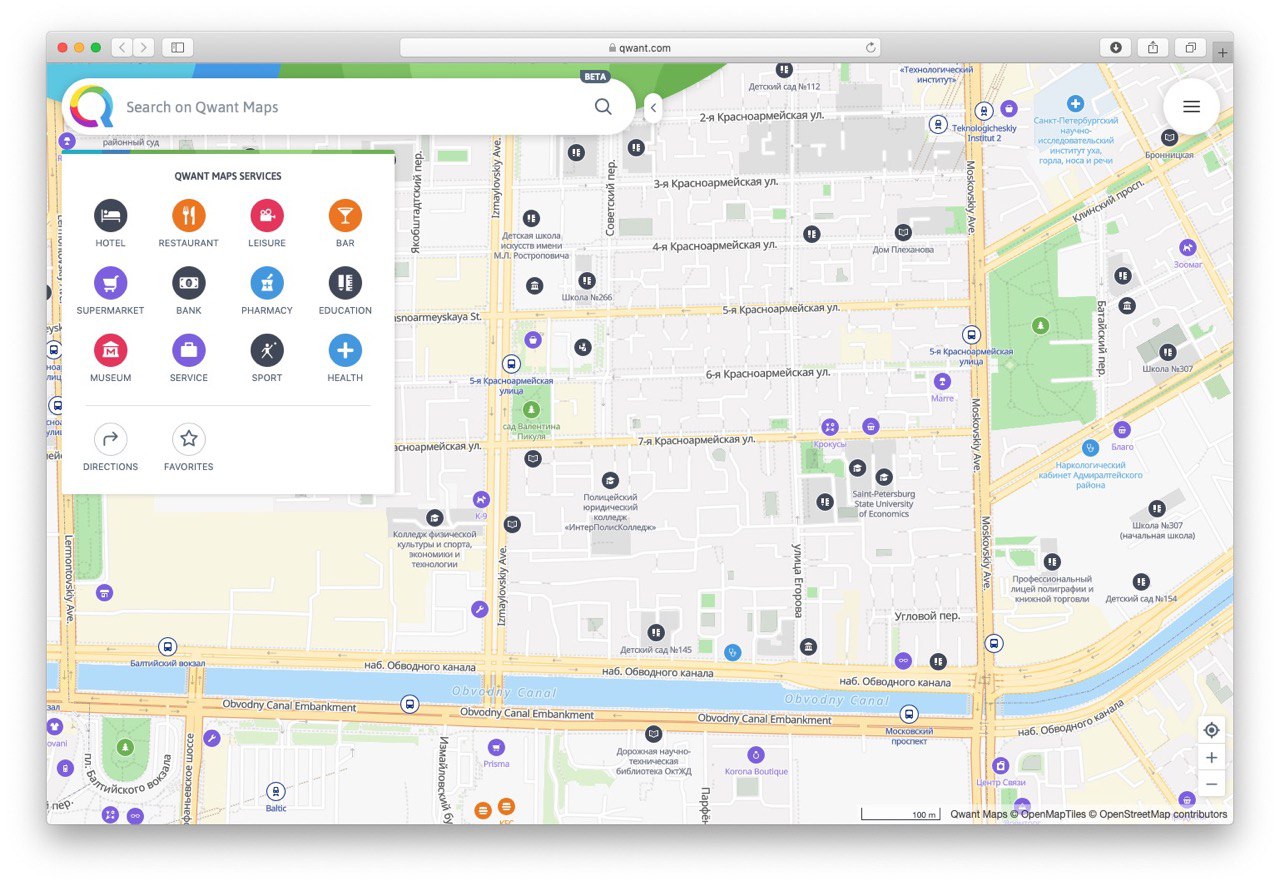Choose the Restaurant category icon
This screenshot has height=886, width=1280.
pos(188,215)
